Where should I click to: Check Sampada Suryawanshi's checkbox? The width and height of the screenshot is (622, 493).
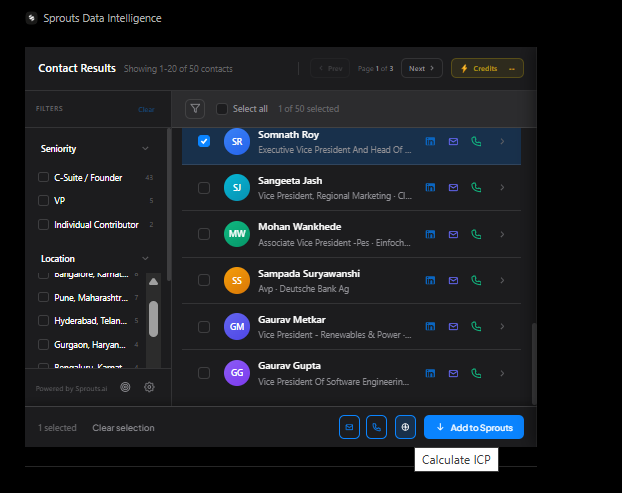204,280
